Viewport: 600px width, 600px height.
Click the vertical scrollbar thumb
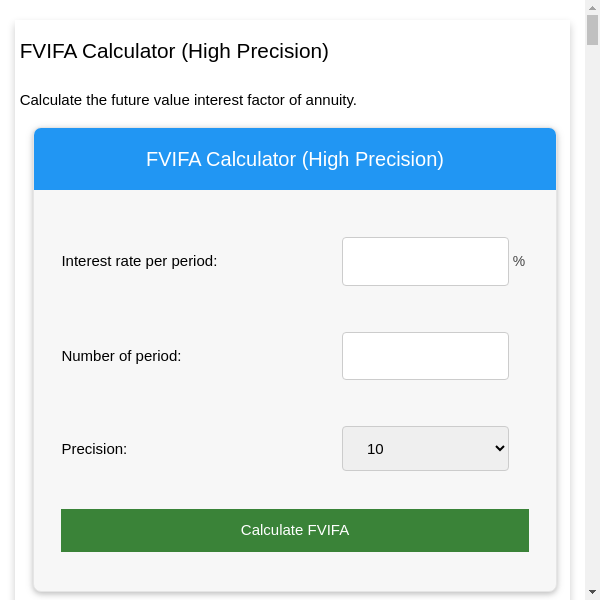pyautogui.click(x=592, y=30)
